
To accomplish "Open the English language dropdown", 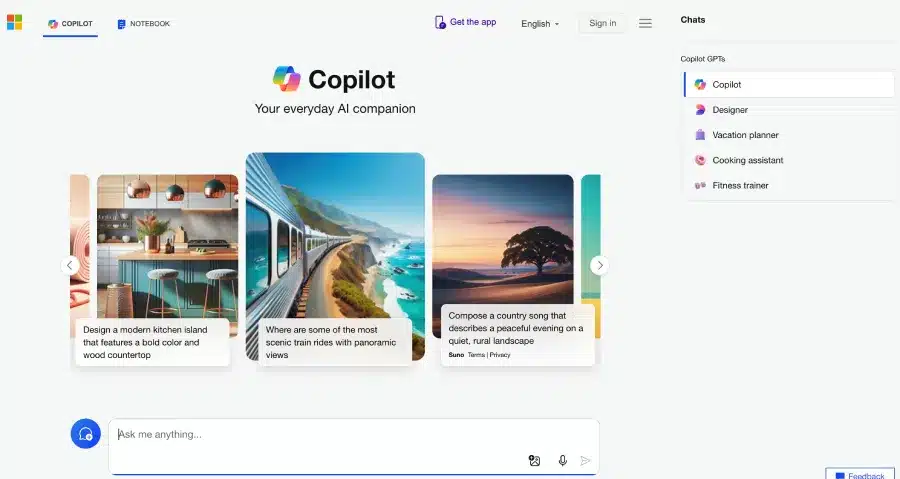I will 540,24.
